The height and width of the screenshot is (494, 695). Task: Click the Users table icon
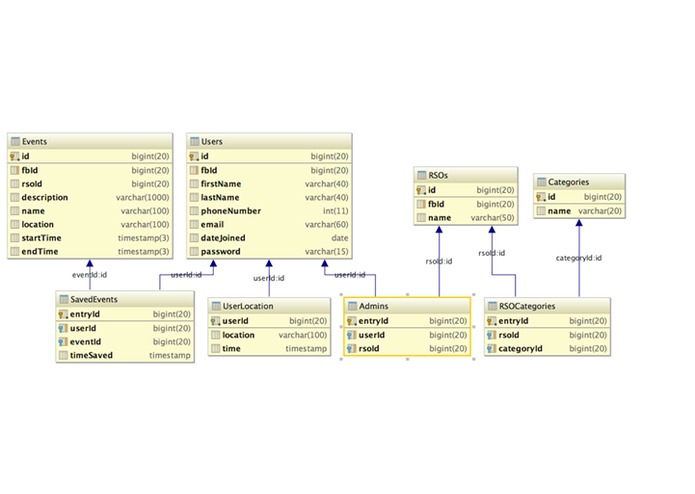[195, 141]
